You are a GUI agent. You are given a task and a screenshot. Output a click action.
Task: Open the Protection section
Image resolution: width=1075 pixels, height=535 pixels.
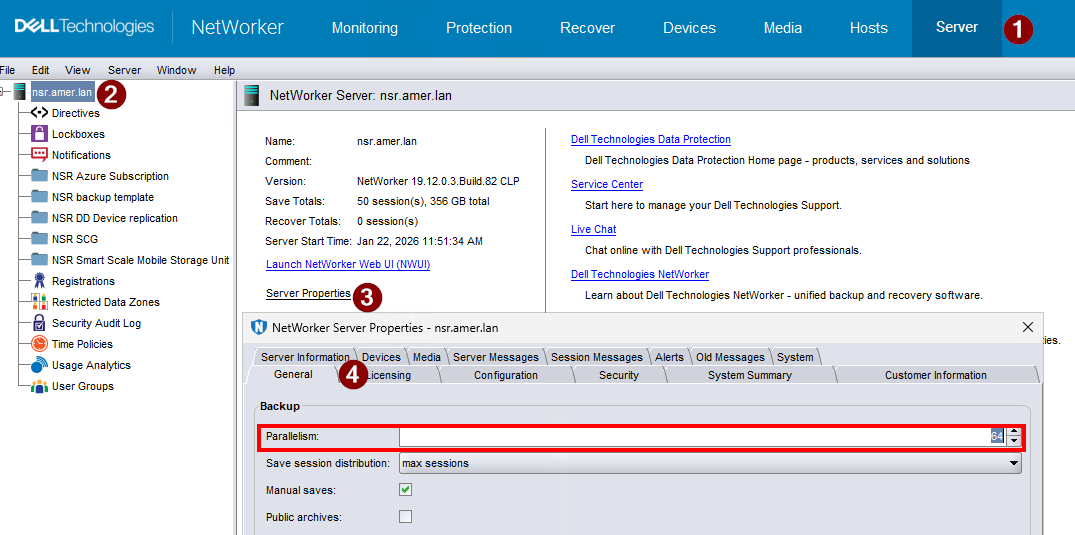479,28
